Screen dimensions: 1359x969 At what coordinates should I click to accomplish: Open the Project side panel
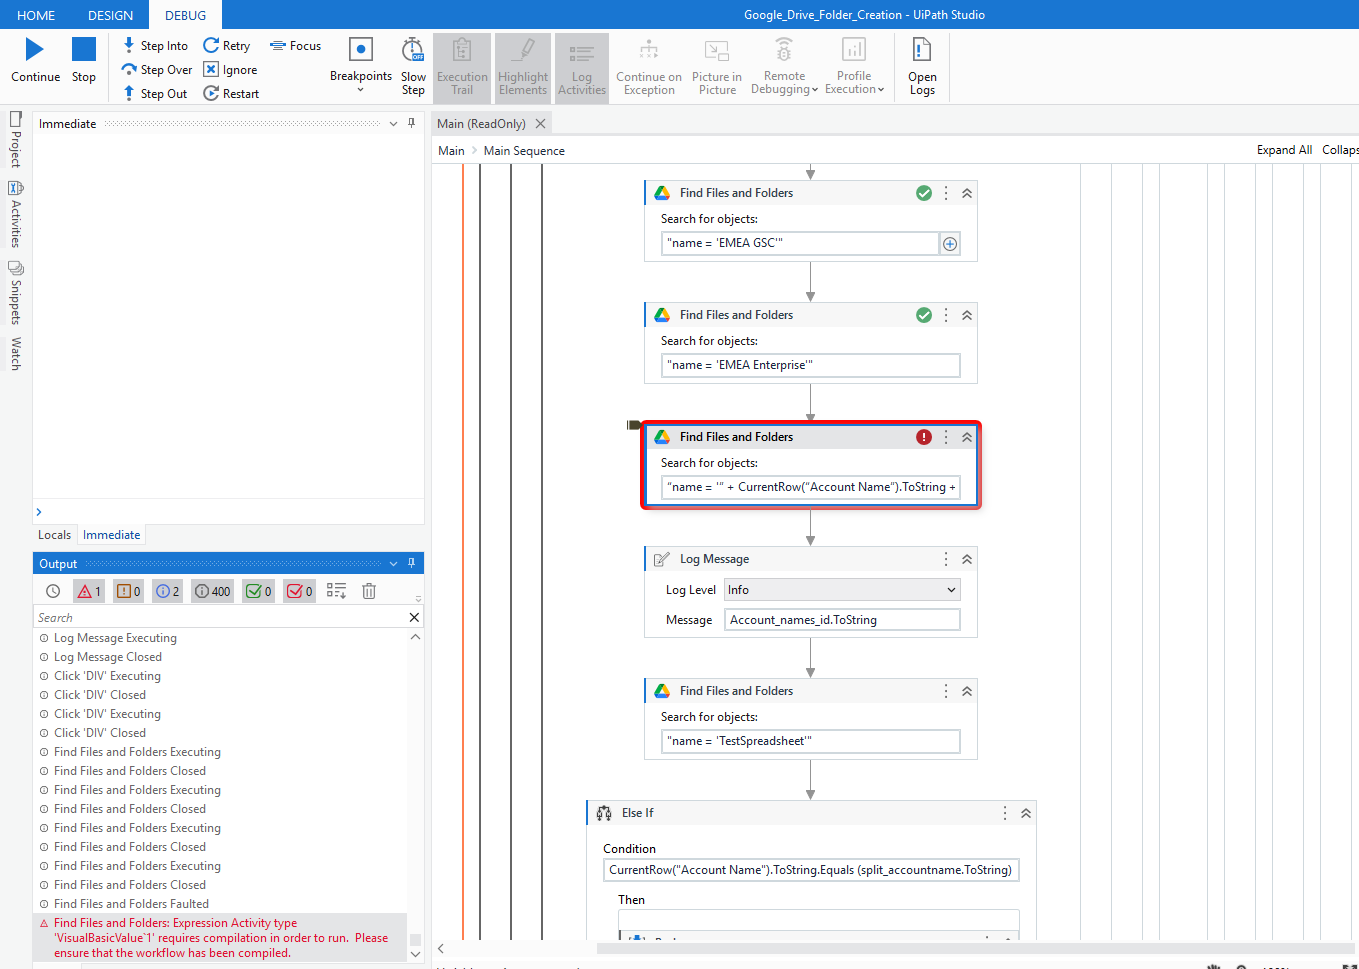pos(15,140)
